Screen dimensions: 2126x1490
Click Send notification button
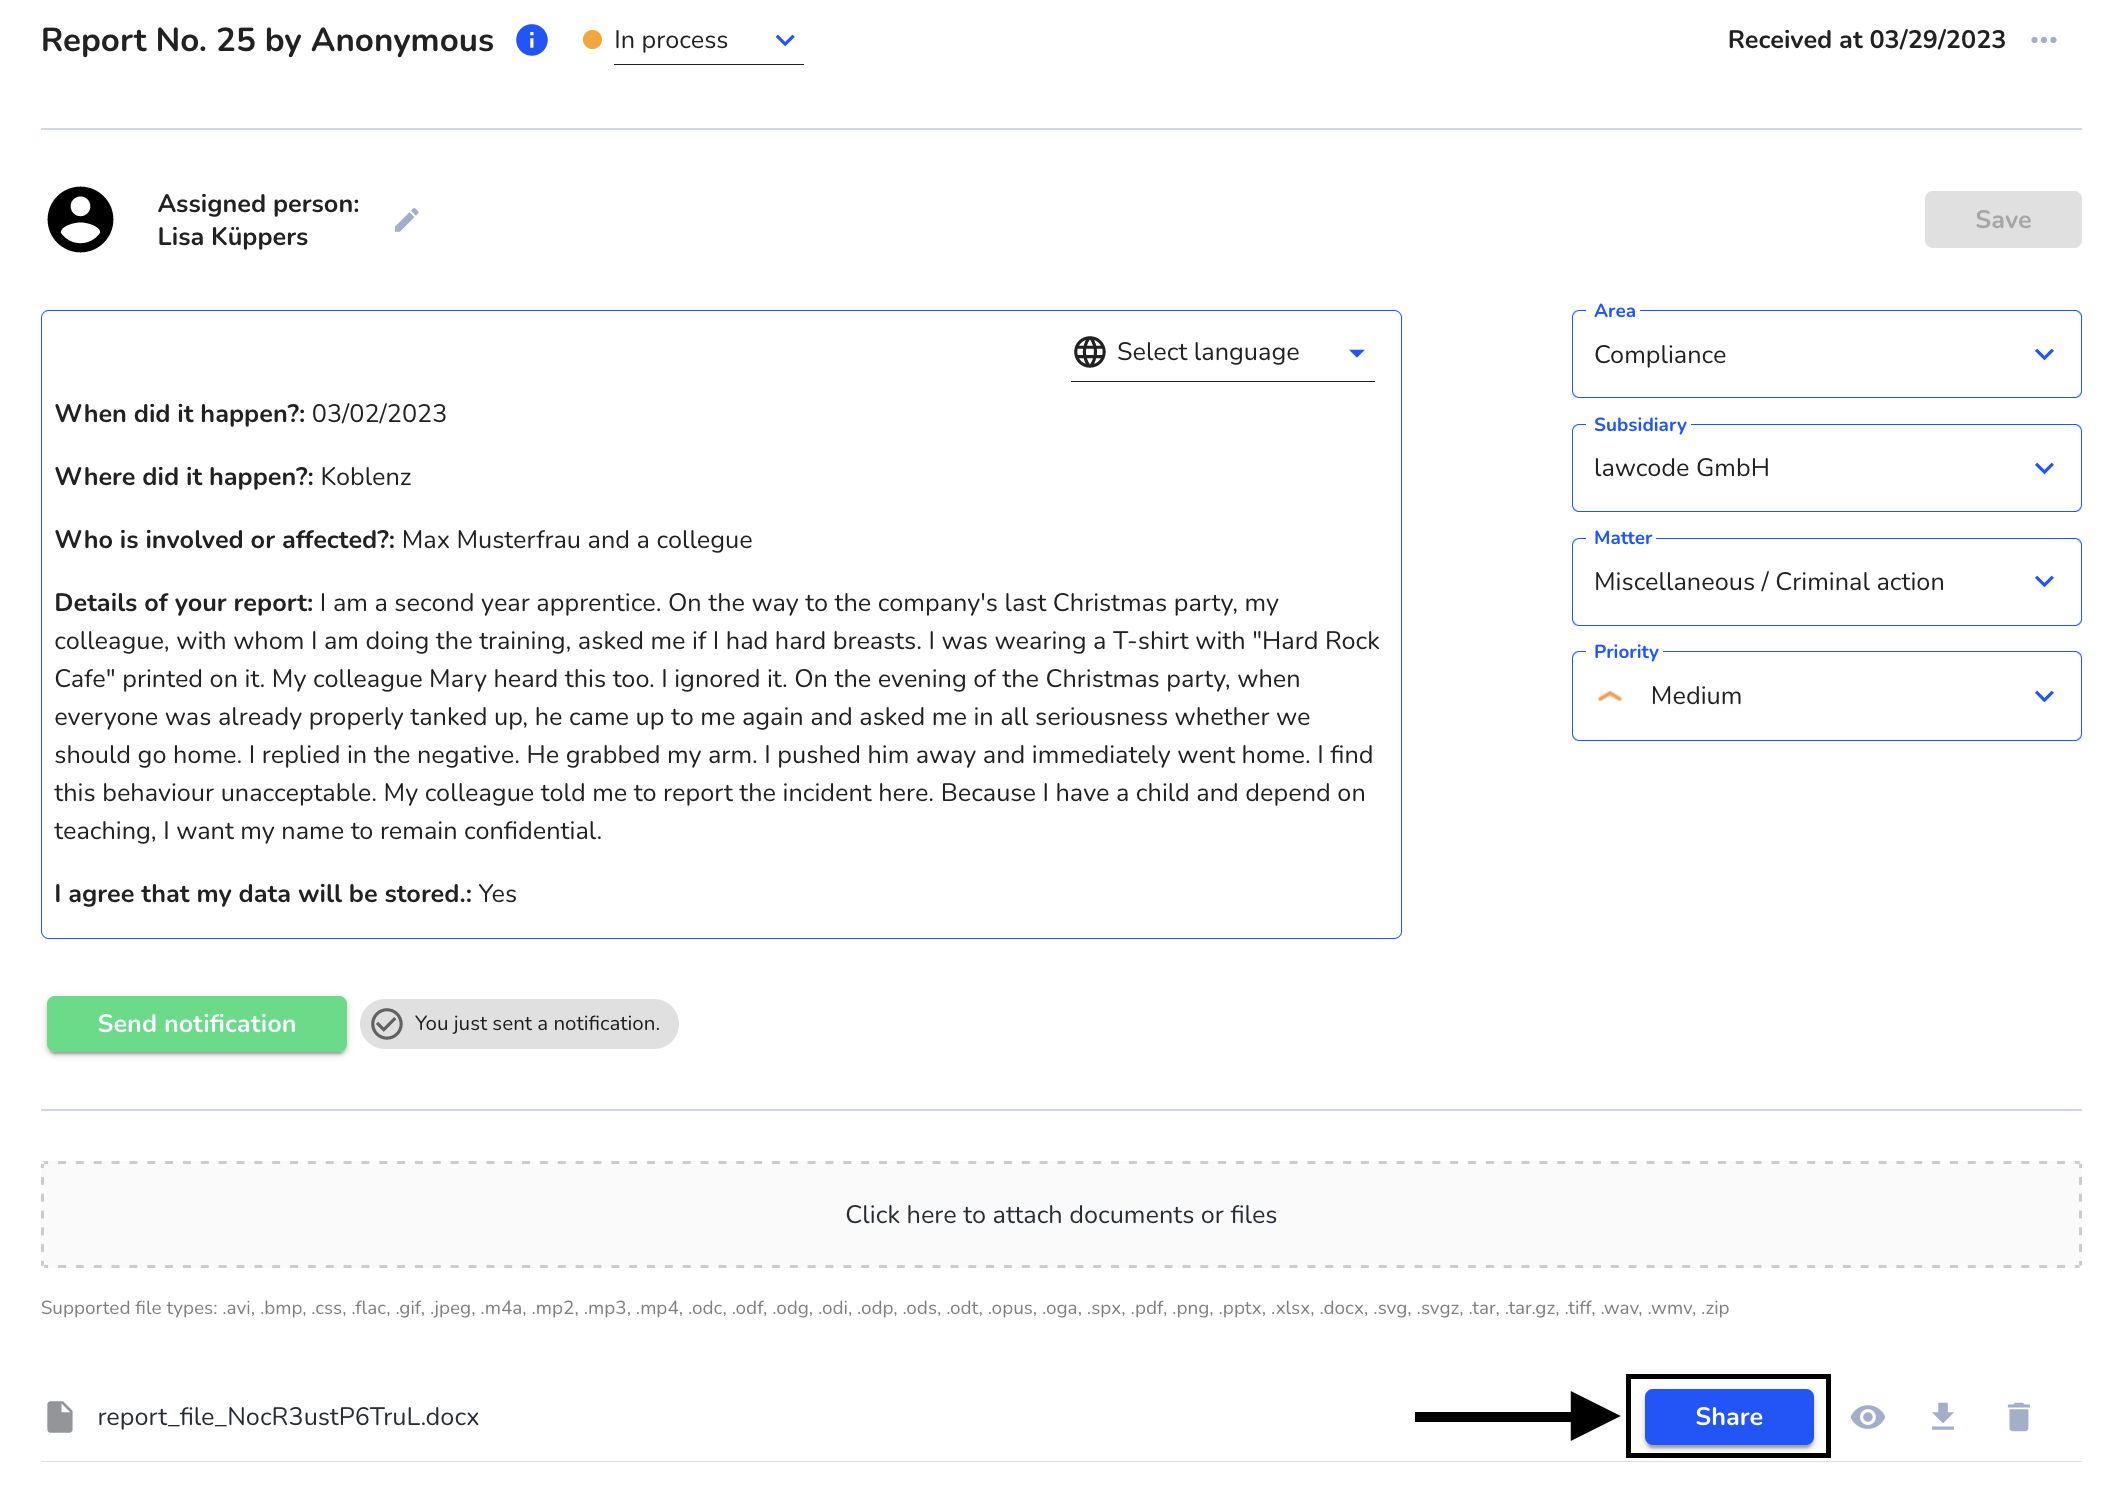pyautogui.click(x=195, y=1023)
